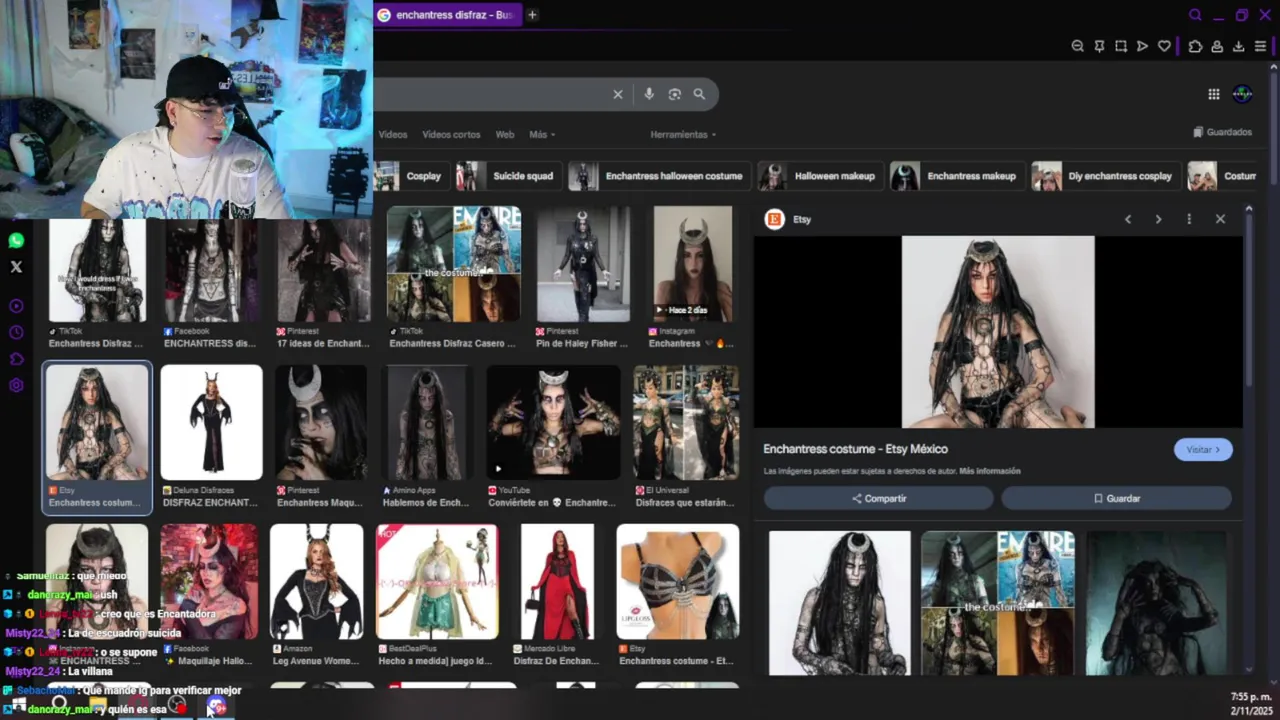Switch to the Videos cortos tab

pos(451,134)
